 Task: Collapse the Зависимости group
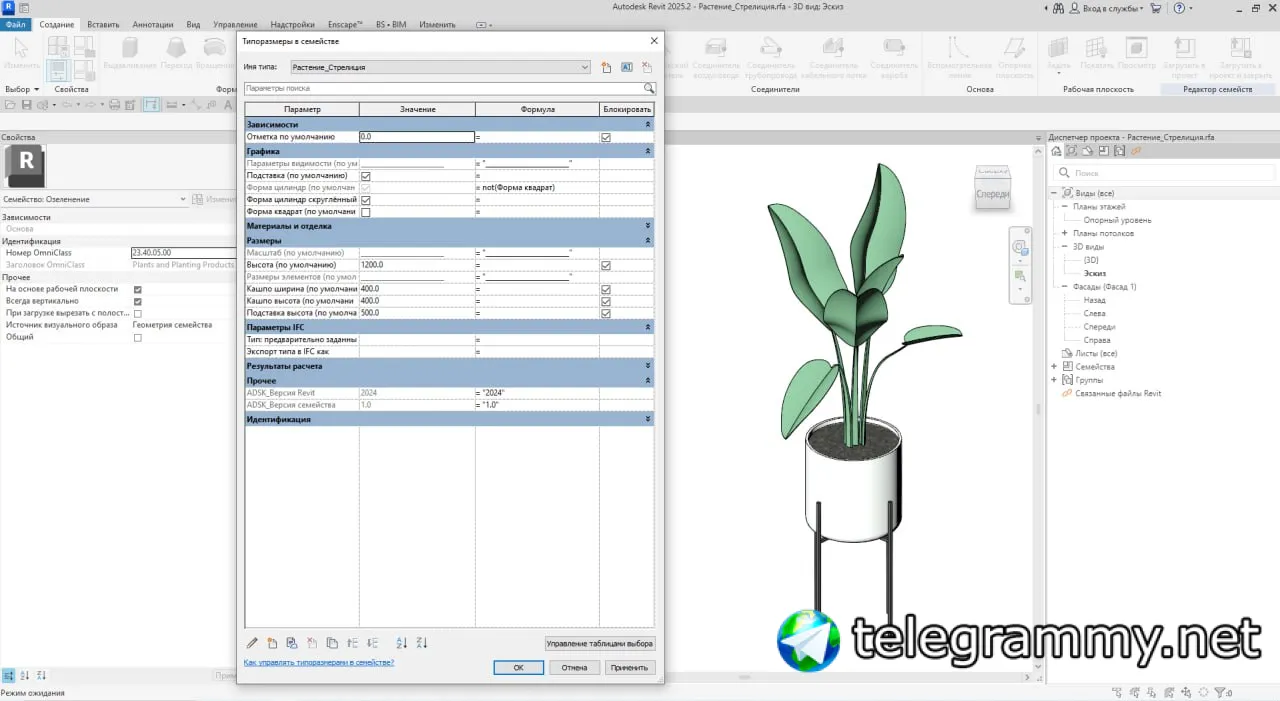[x=648, y=124]
